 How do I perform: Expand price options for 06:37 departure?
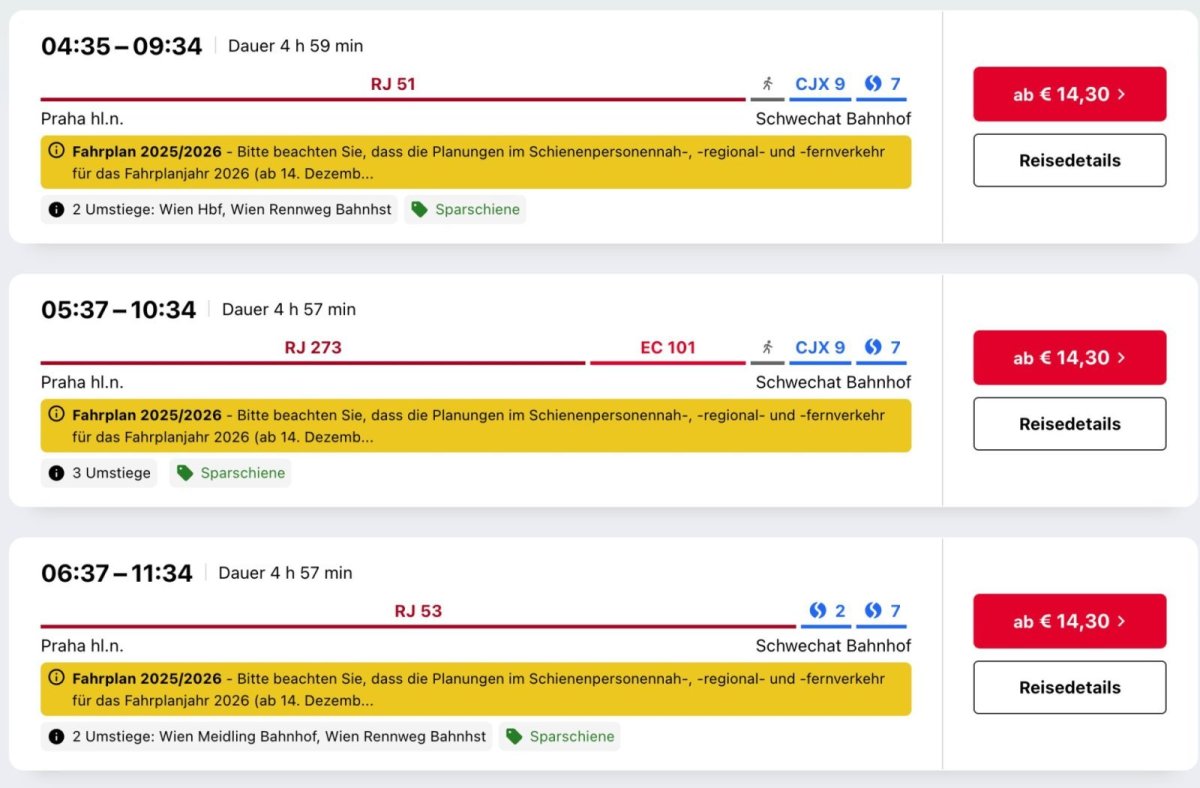click(1069, 621)
